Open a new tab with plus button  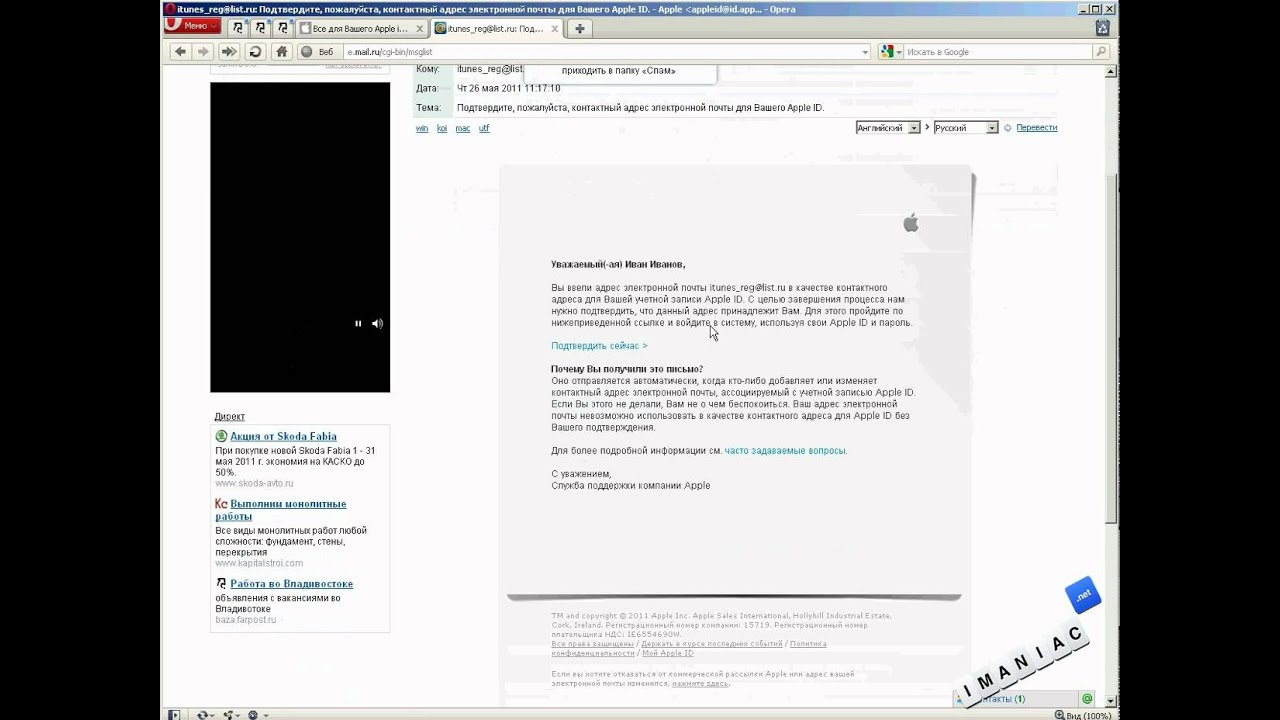tap(579, 29)
